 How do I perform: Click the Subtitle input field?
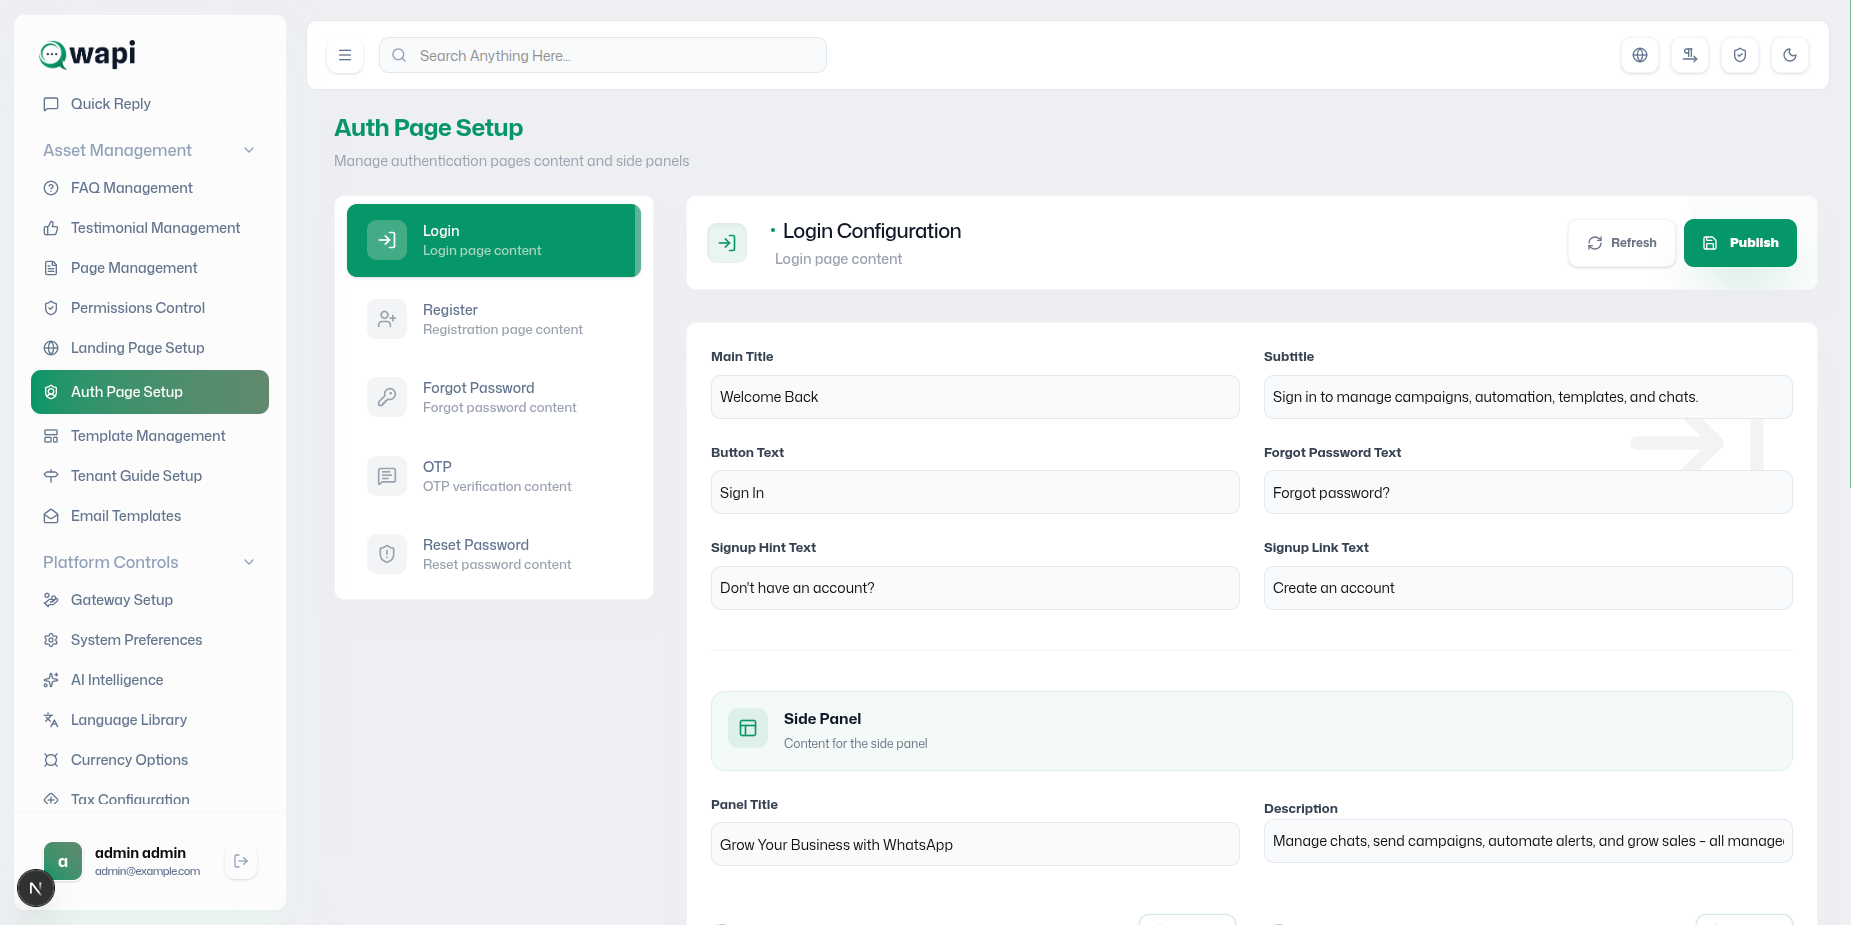click(1528, 397)
